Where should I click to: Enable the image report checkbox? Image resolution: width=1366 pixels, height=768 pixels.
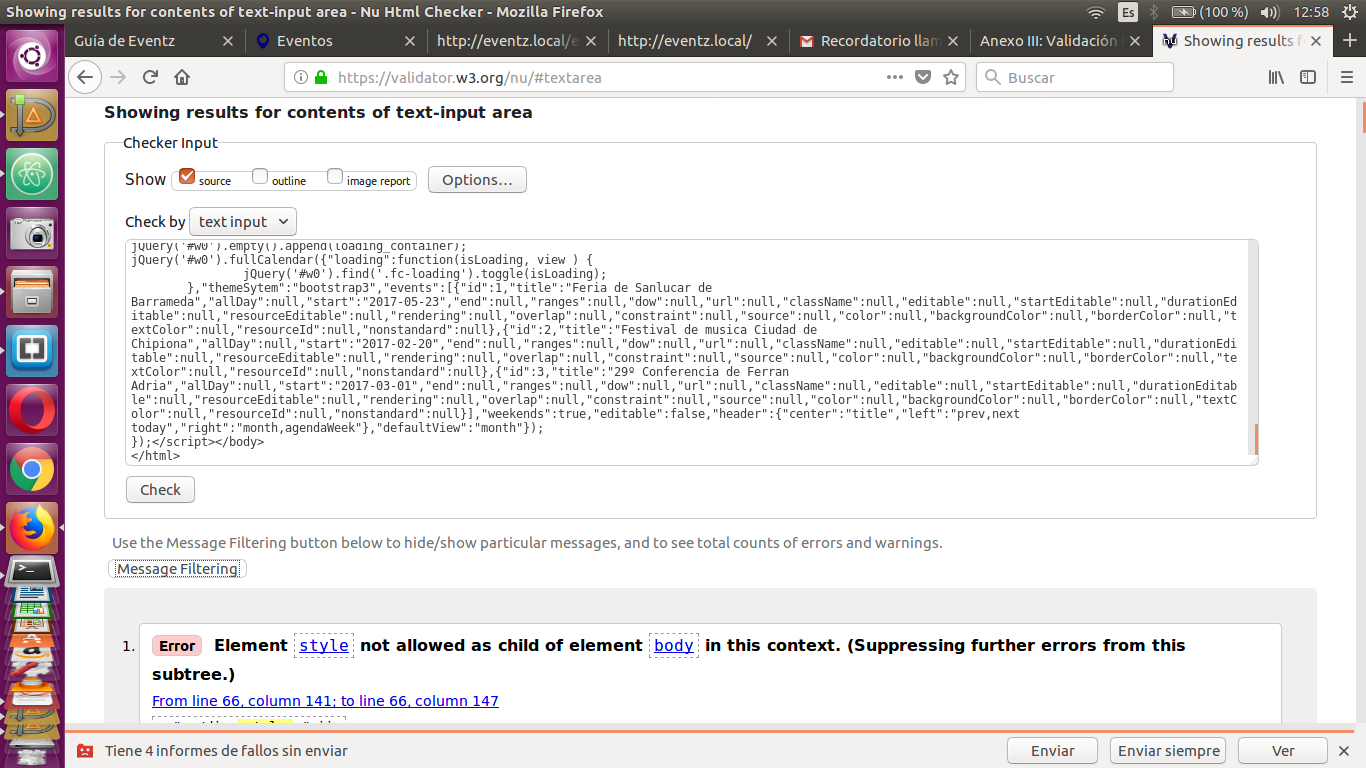335,177
